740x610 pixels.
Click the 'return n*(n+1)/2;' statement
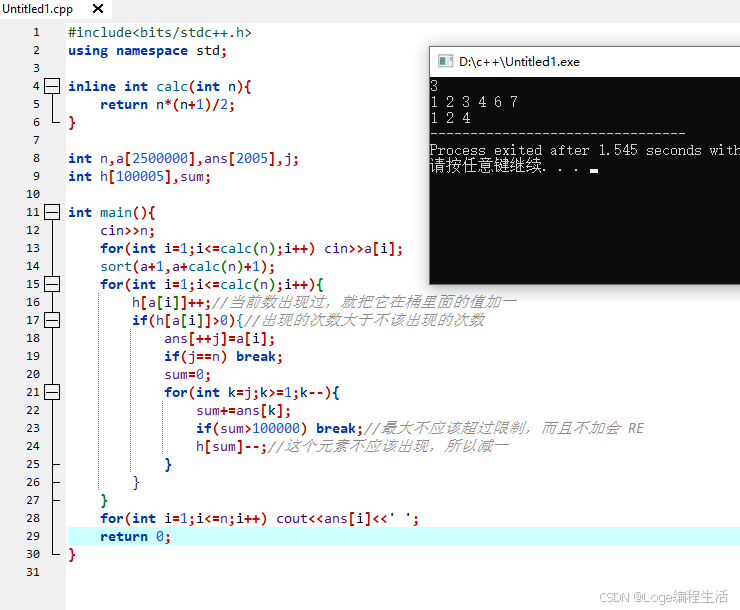pos(167,104)
